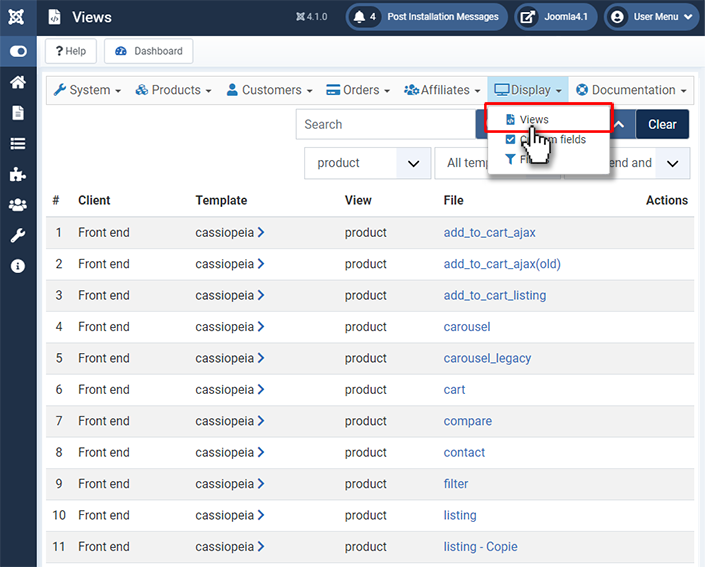Expand cassiopeia chevron in row 10
The width and height of the screenshot is (705, 567).
[261, 515]
